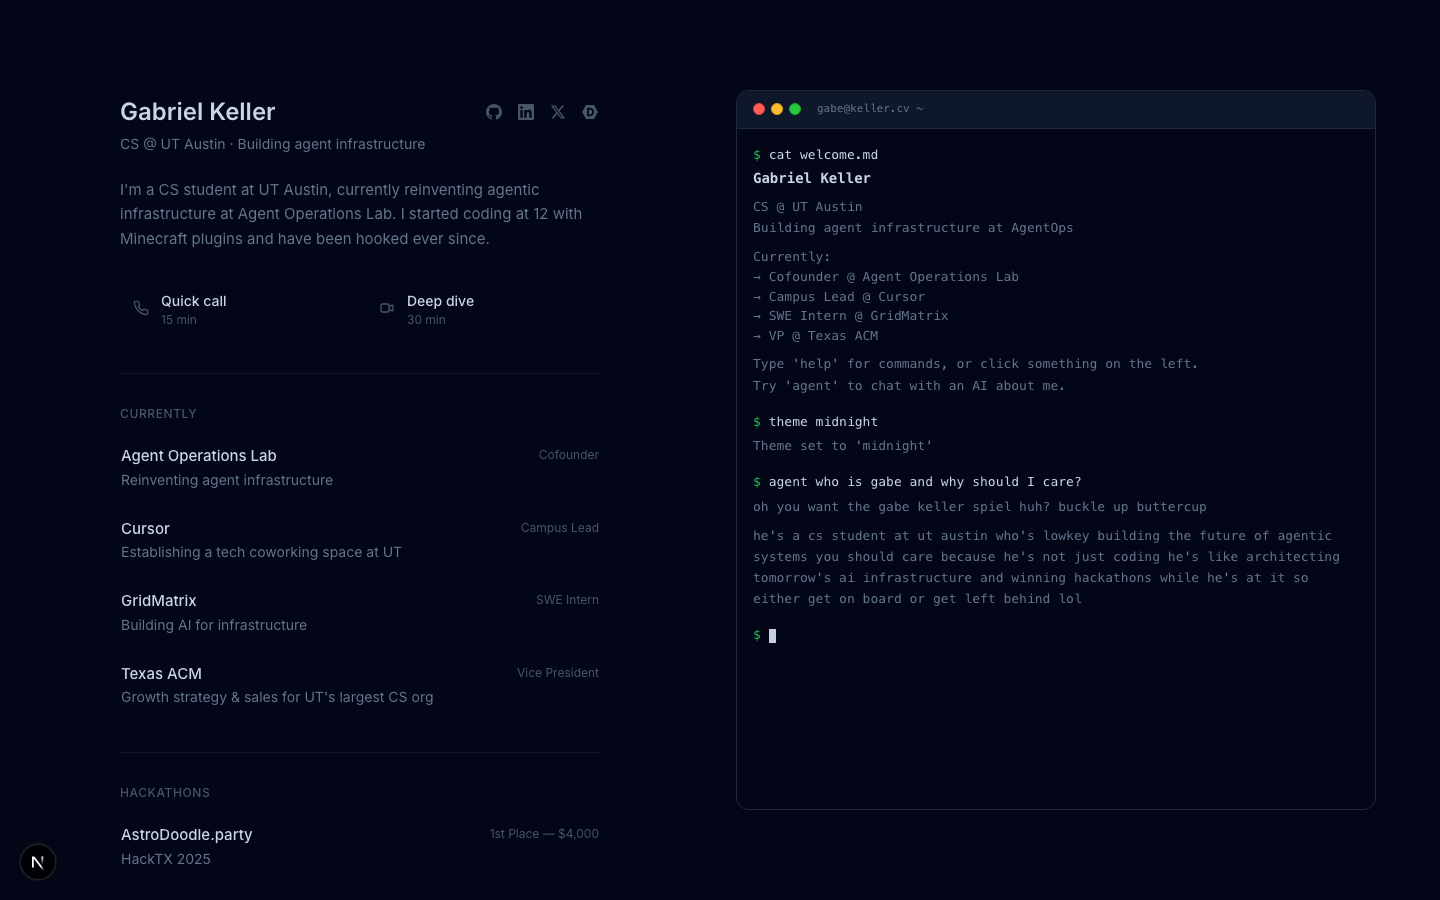Click the red terminal window dot

tap(759, 109)
